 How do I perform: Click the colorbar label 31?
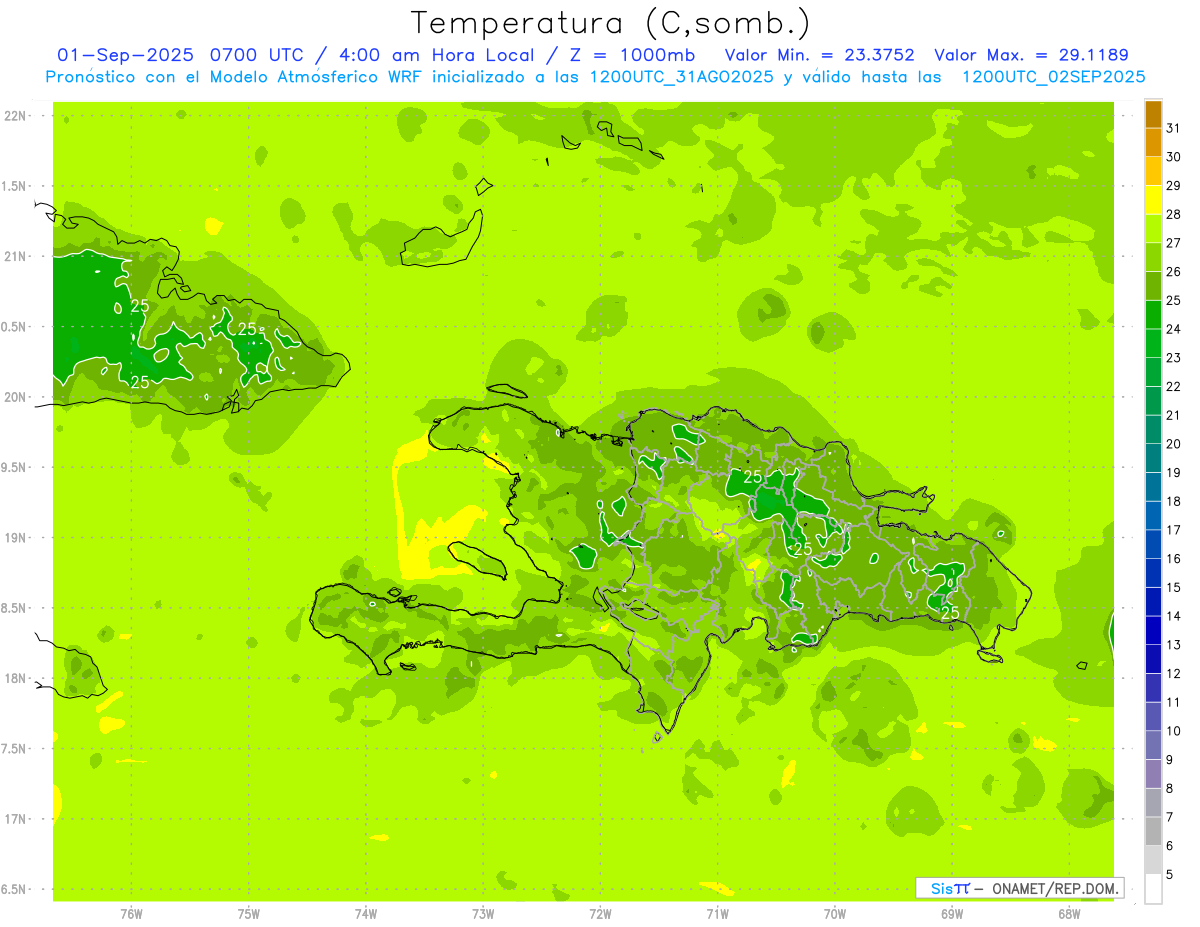click(x=1174, y=128)
